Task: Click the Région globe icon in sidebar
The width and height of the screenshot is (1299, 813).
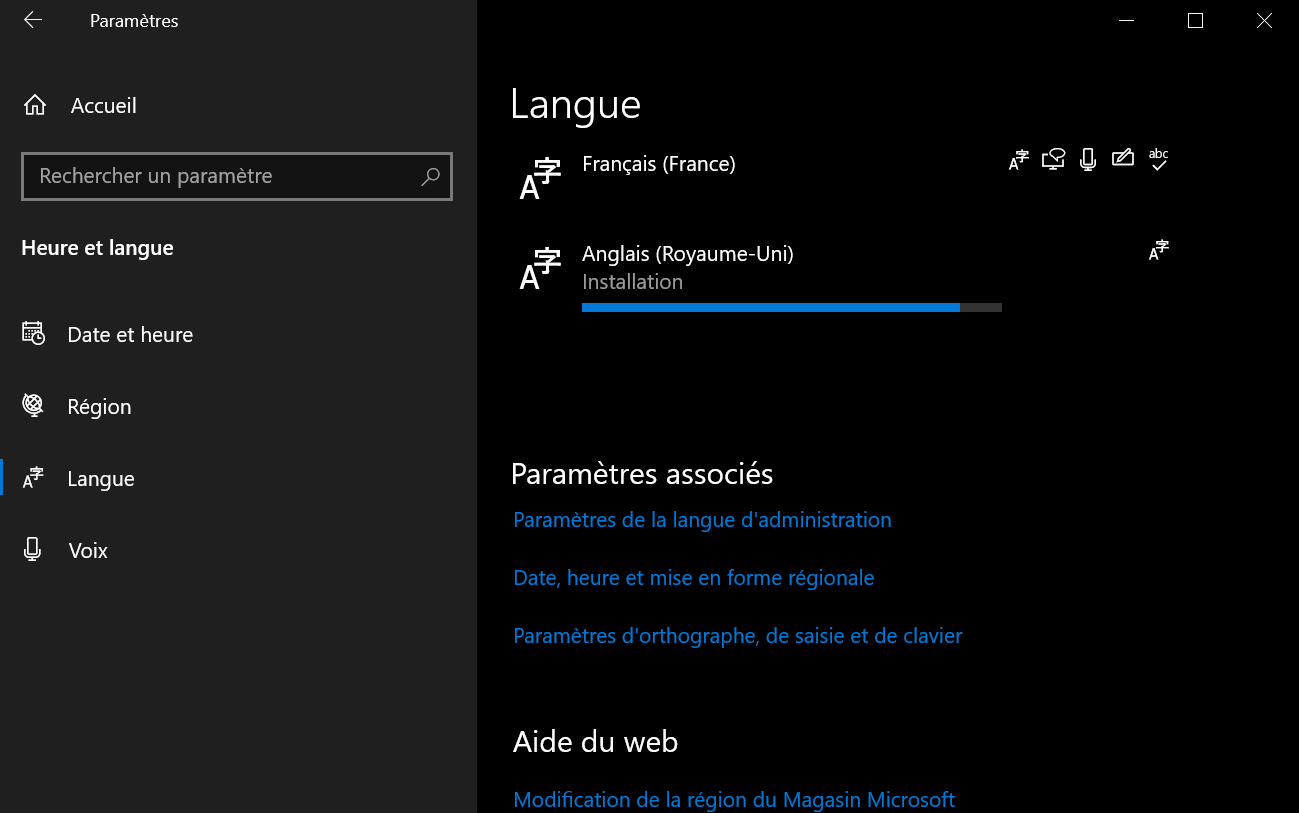Action: (x=33, y=406)
